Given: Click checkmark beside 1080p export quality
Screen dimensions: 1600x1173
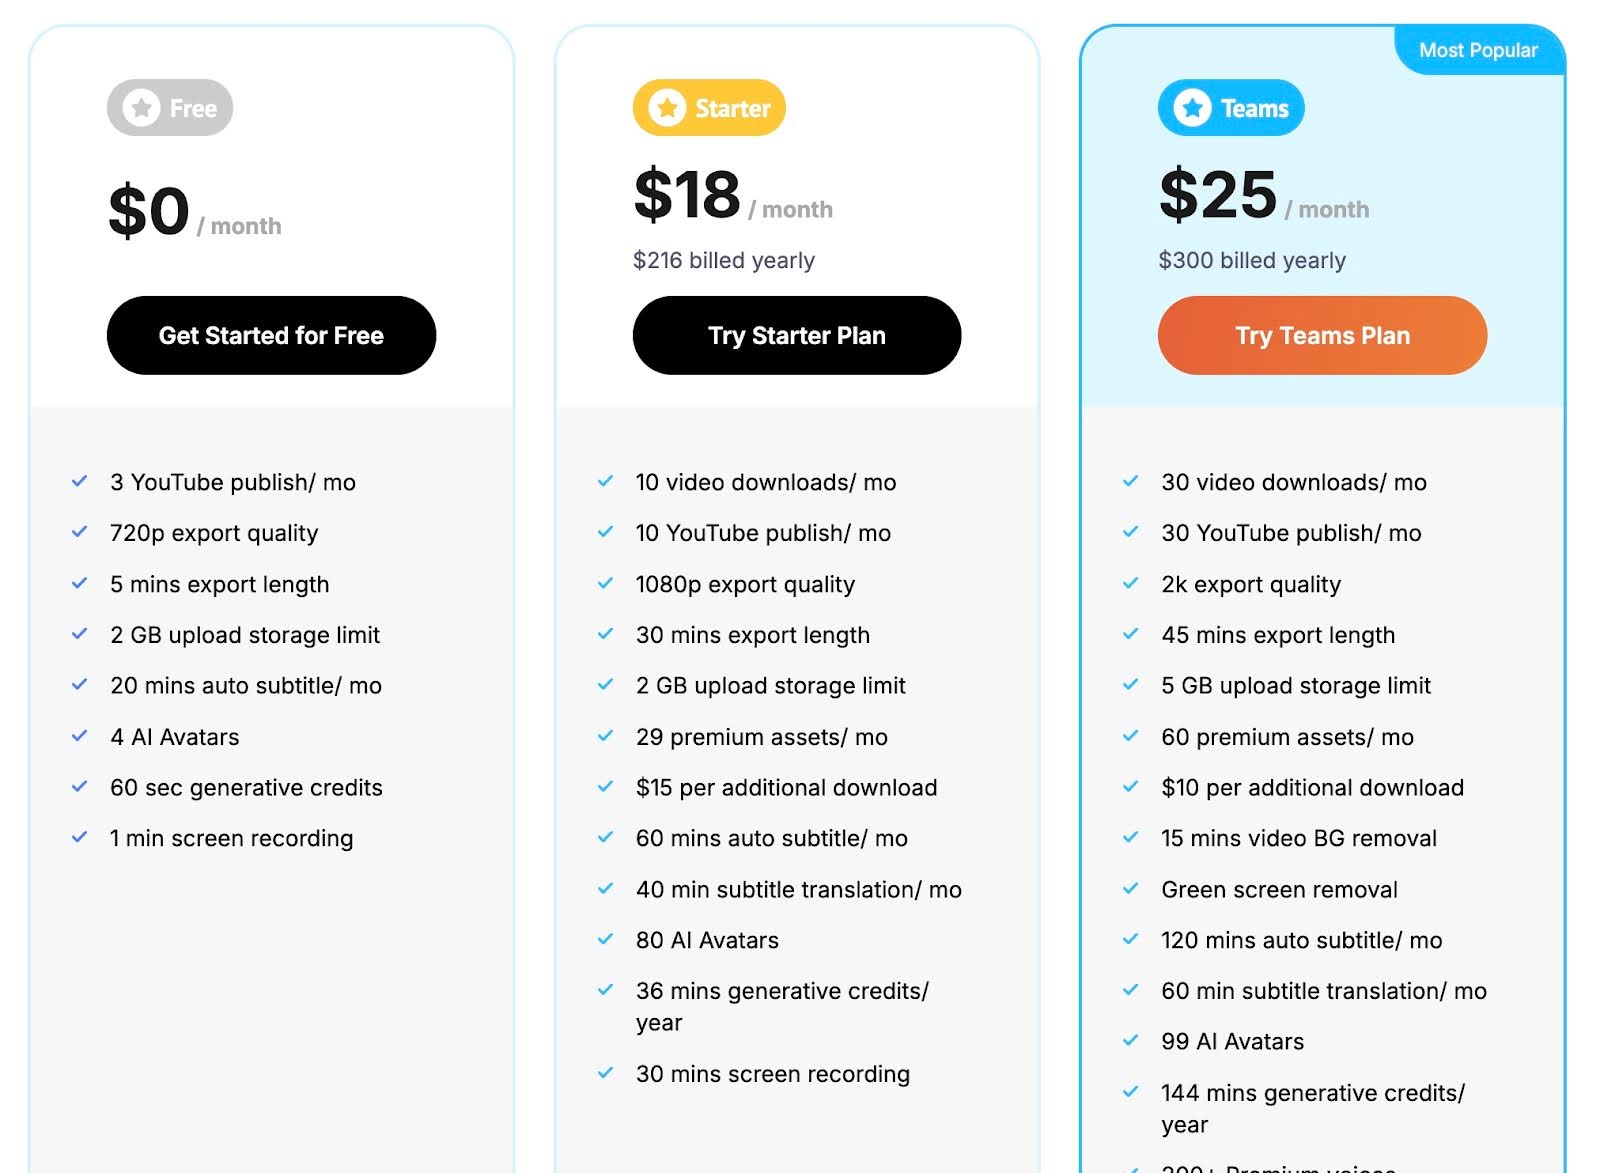Looking at the screenshot, I should click(x=605, y=583).
